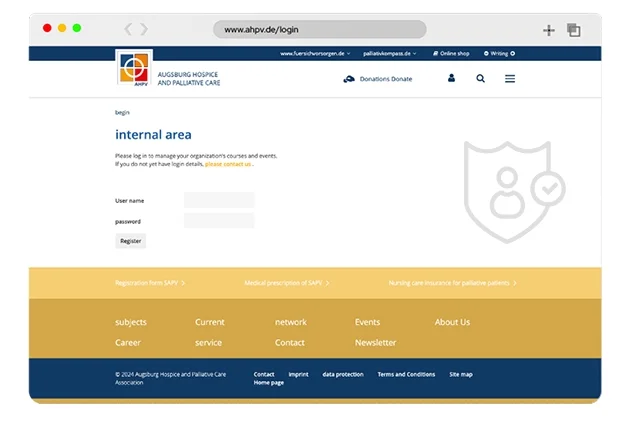Open Medical prescription of SAPV link
Screen dimensions: 628x429
(287, 283)
